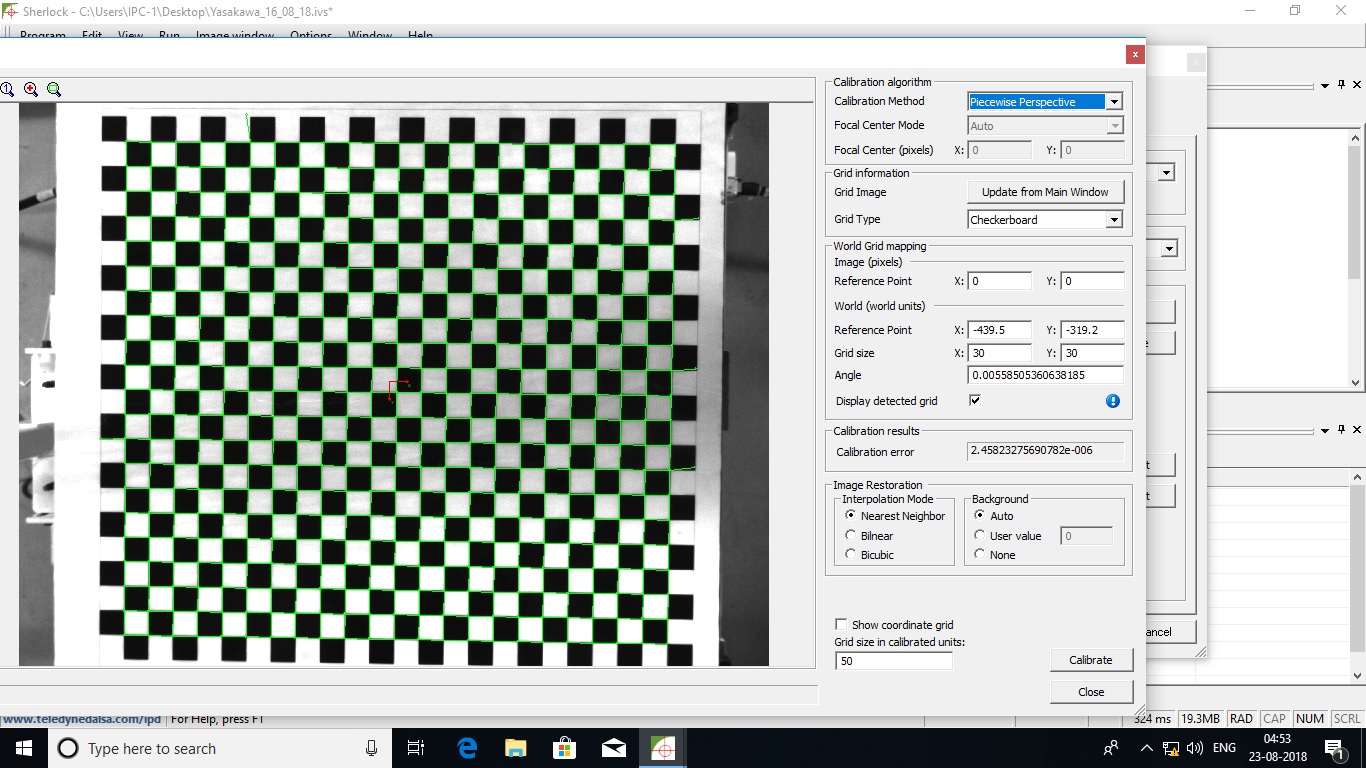Choose the User value background option
This screenshot has width=1366, height=768.
coord(979,535)
